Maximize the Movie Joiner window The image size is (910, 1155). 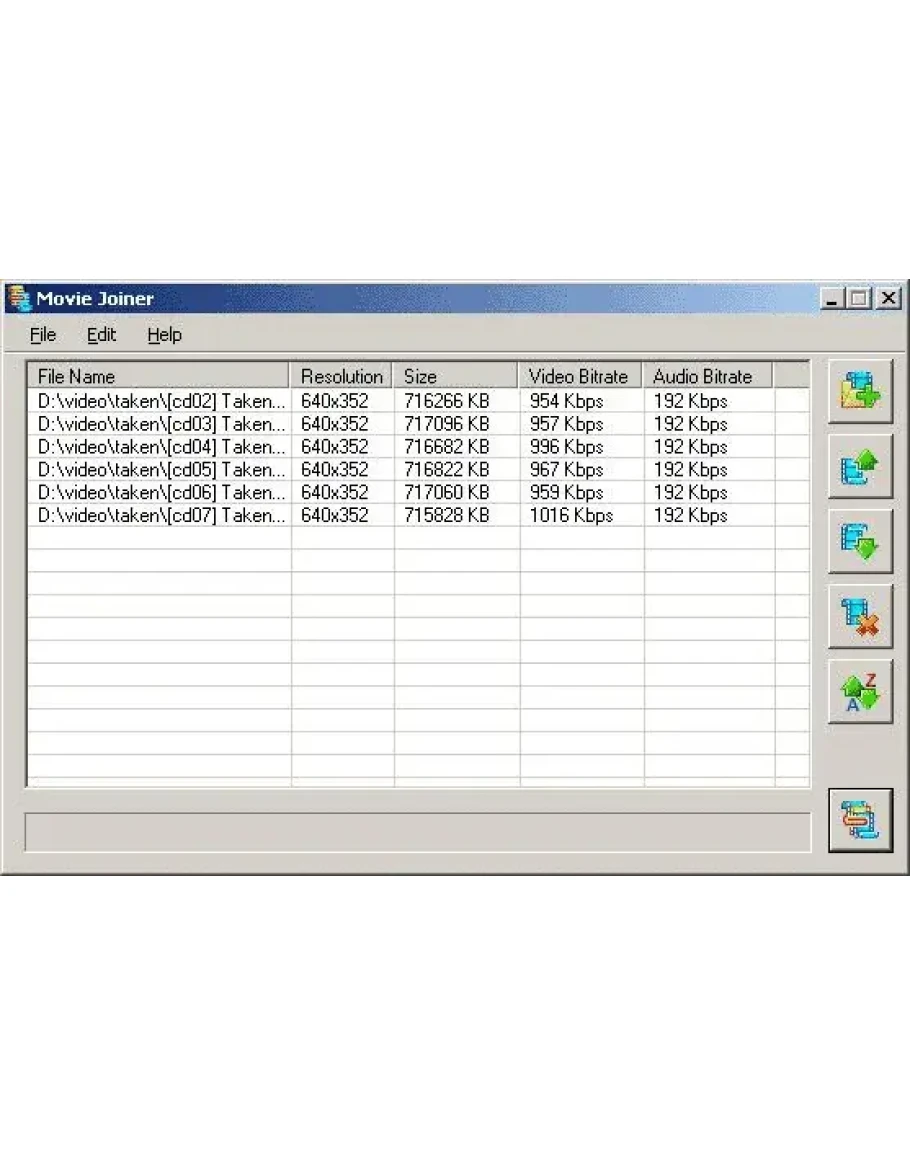click(860, 298)
